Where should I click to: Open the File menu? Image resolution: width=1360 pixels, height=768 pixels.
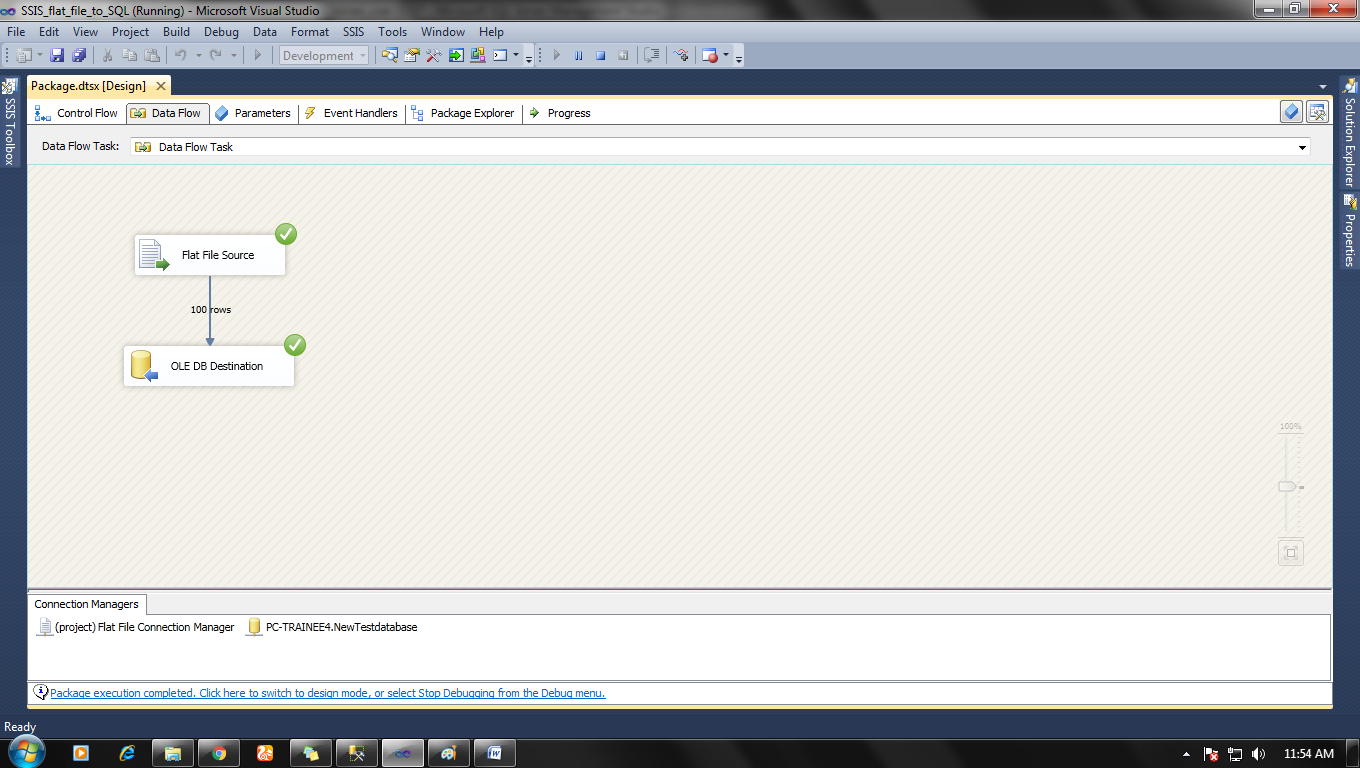click(x=16, y=32)
